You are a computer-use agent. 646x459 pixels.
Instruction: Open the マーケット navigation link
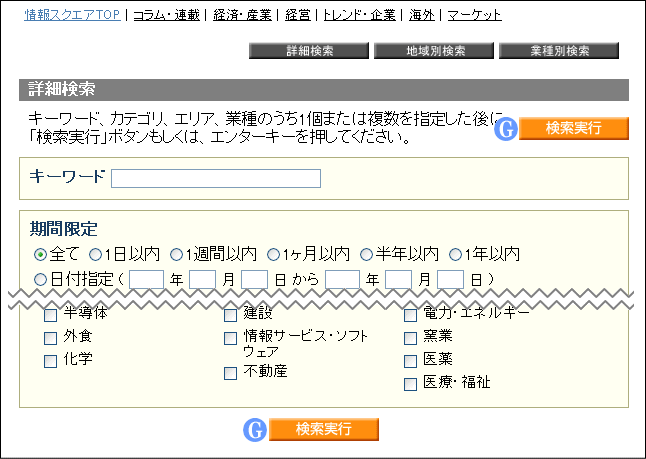coord(475,15)
